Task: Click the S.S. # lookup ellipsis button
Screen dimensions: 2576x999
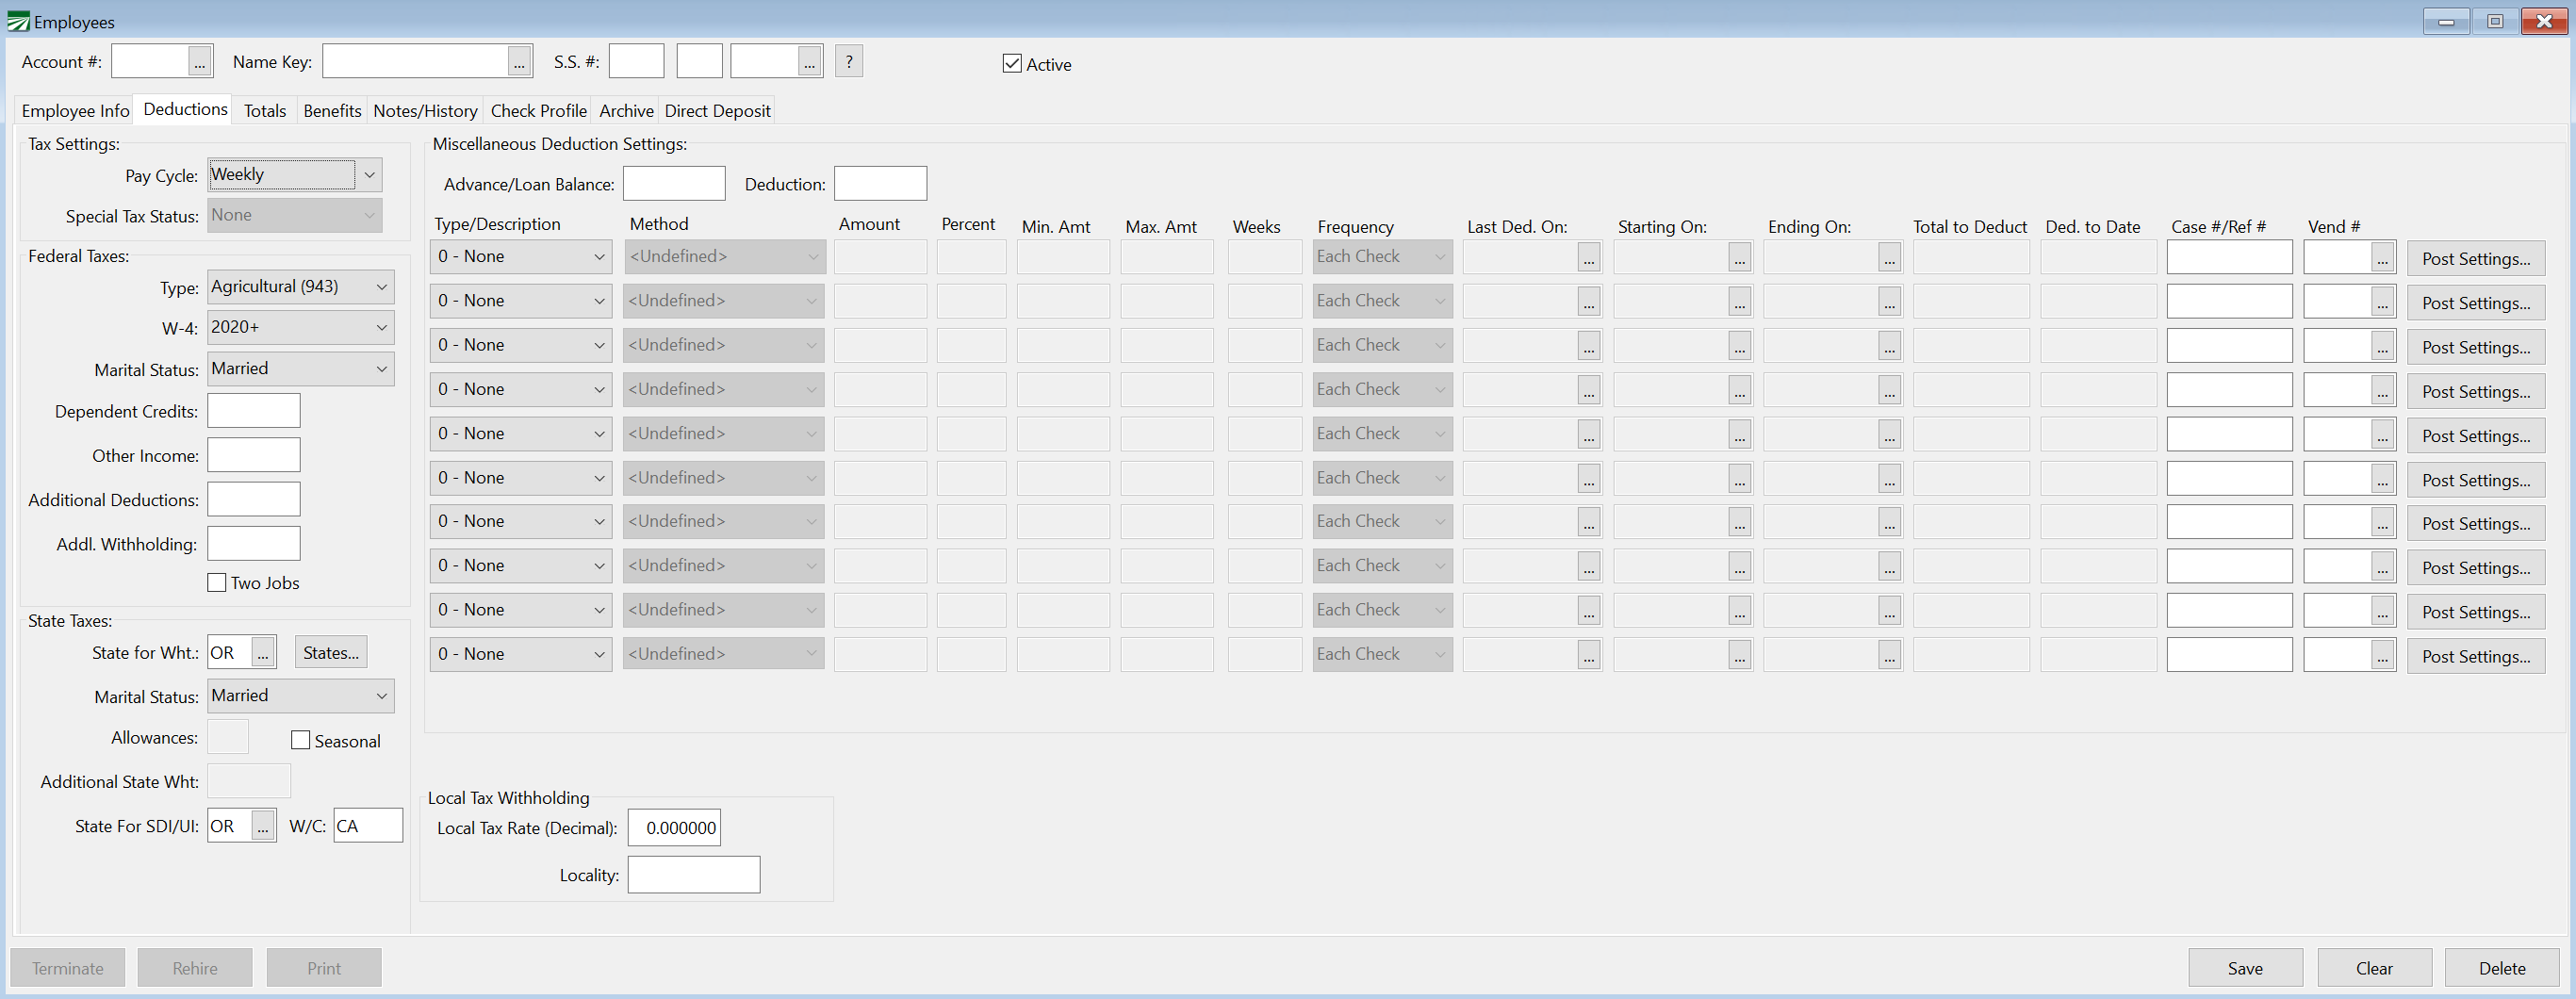Action: coord(809,62)
